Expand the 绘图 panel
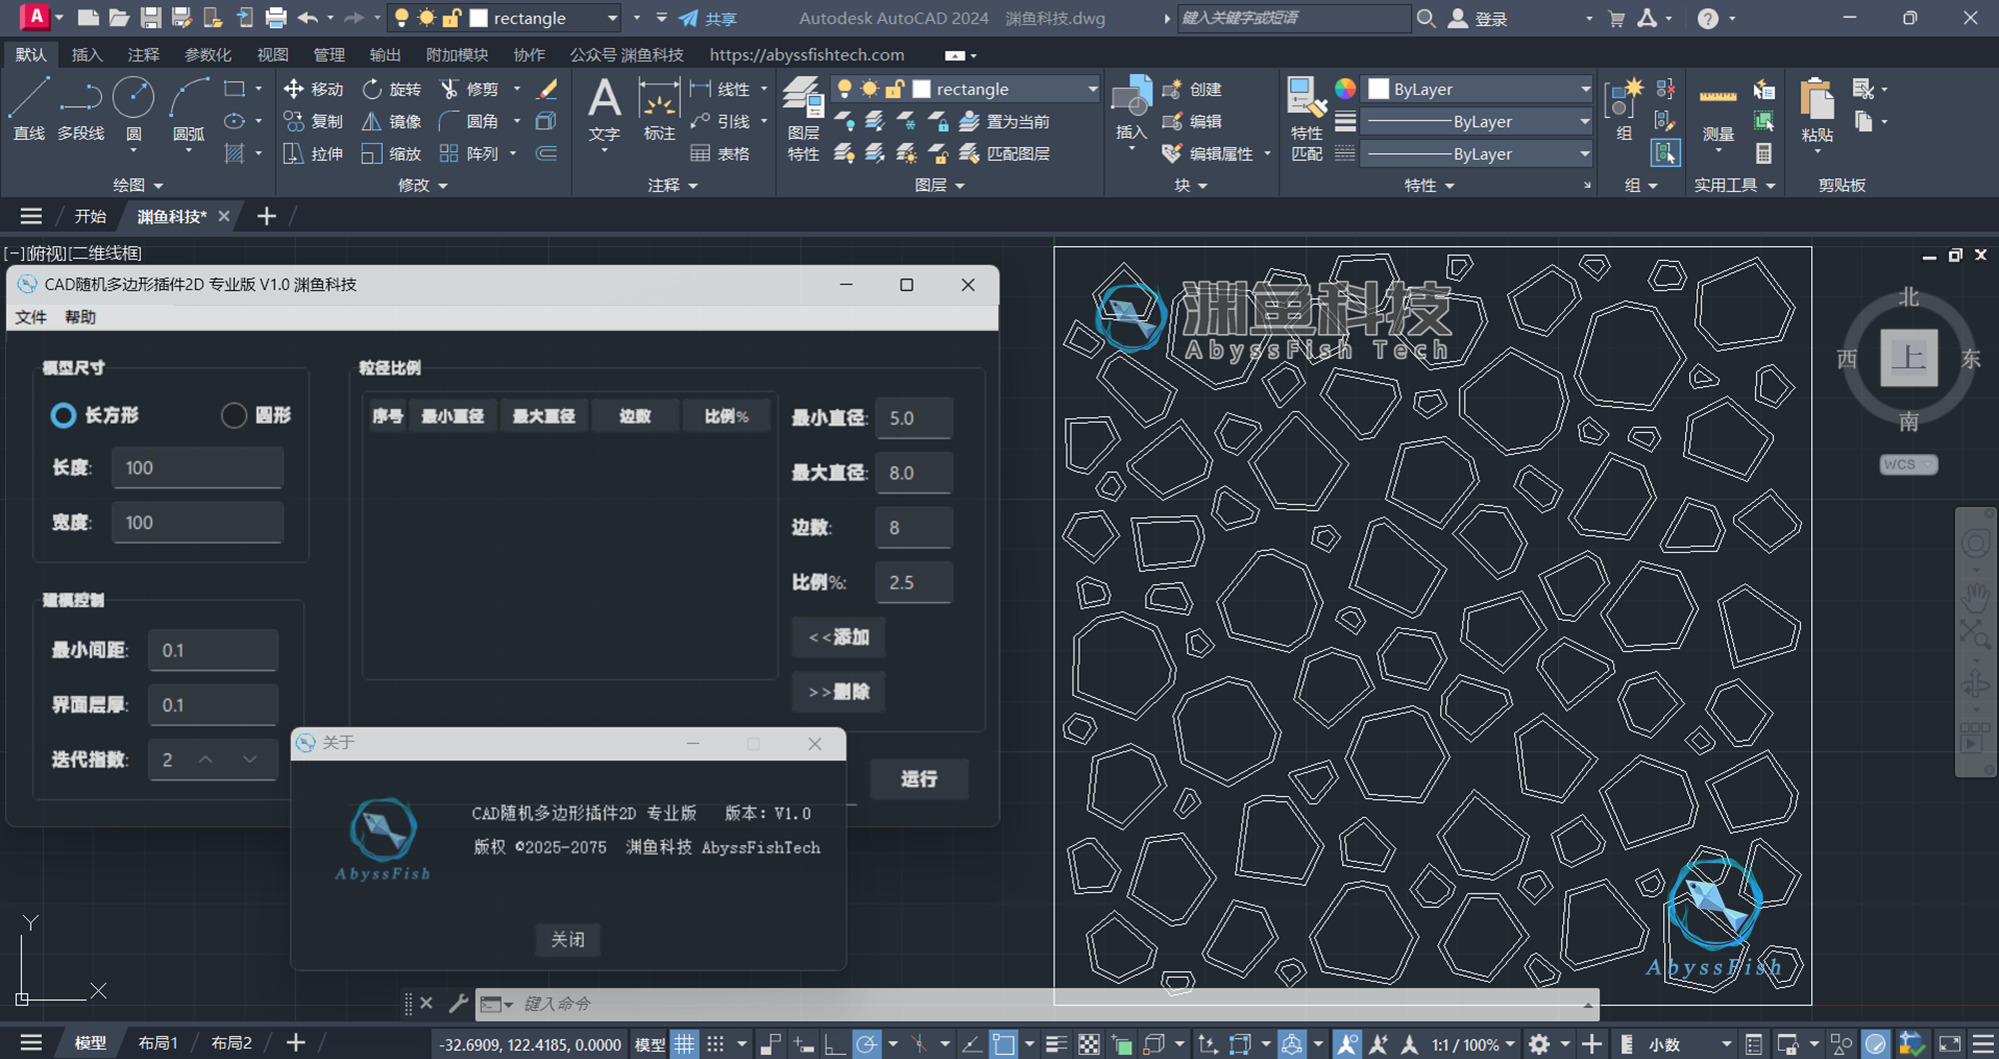Image resolution: width=1999 pixels, height=1059 pixels. coord(138,185)
